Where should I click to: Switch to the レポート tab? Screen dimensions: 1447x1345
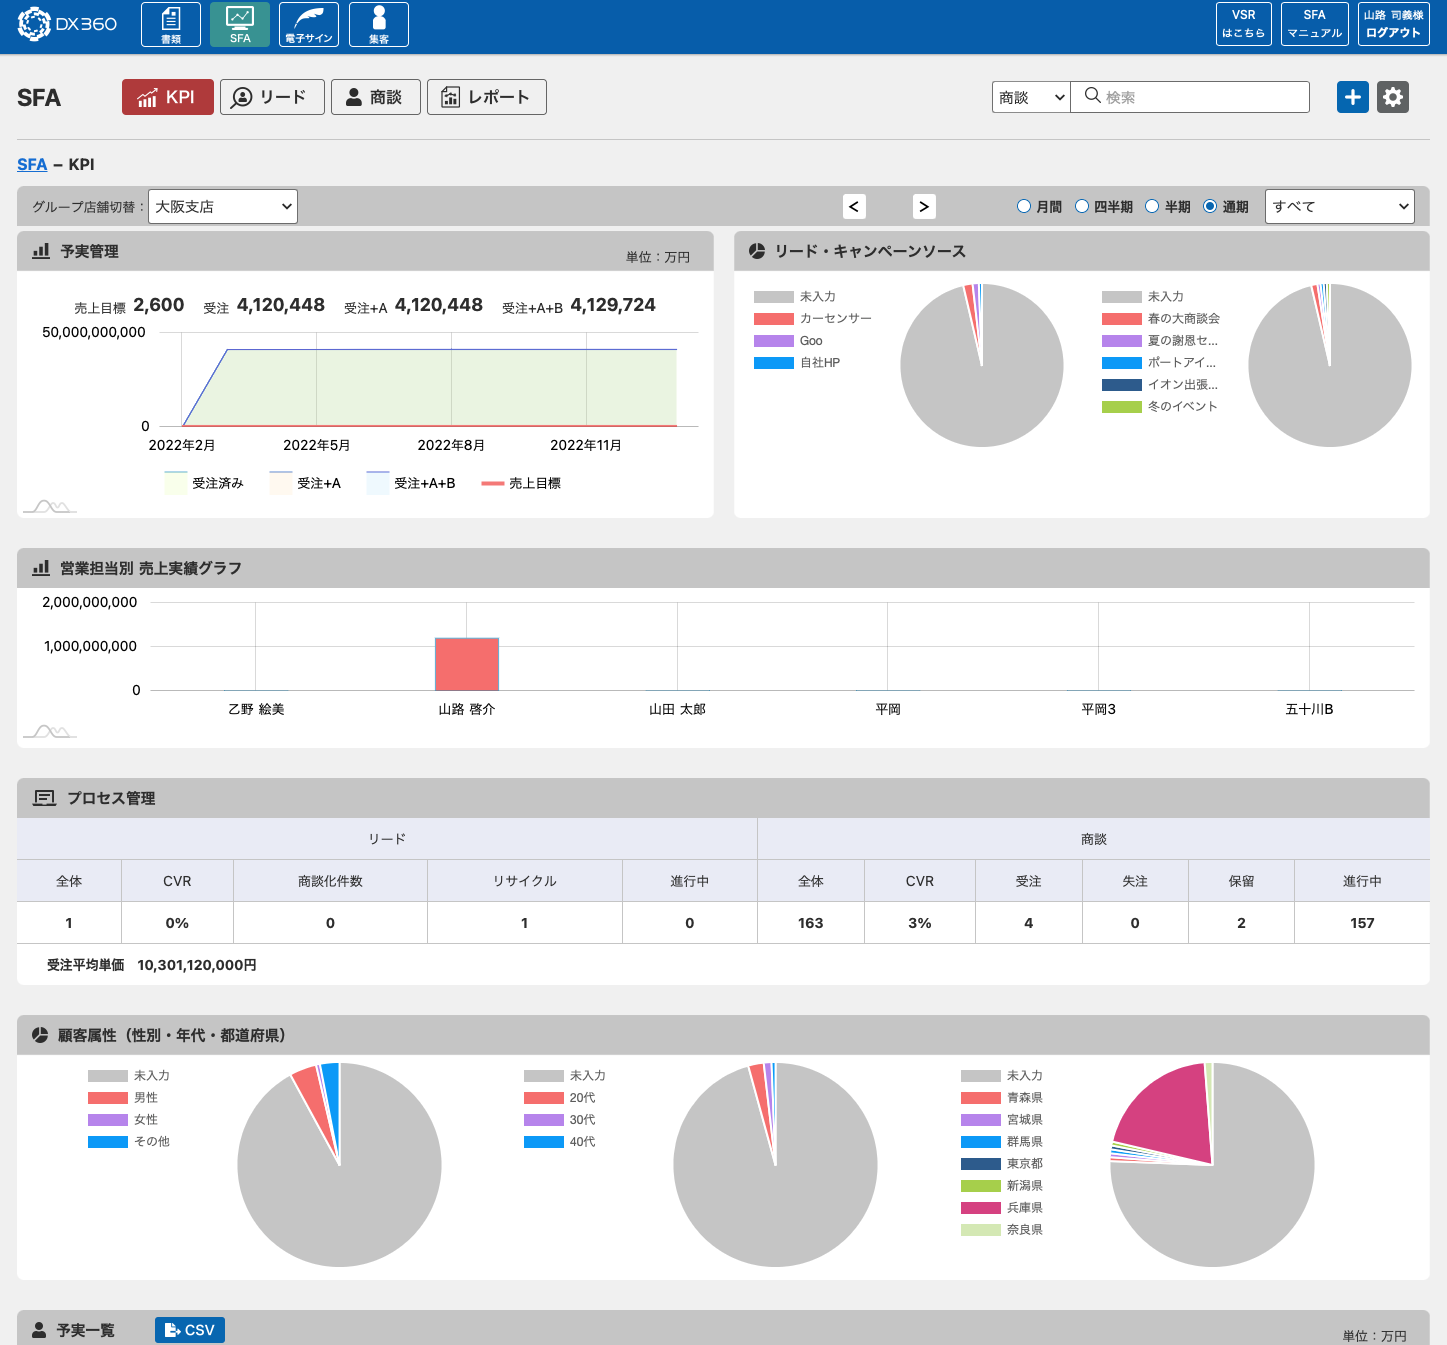click(x=486, y=97)
